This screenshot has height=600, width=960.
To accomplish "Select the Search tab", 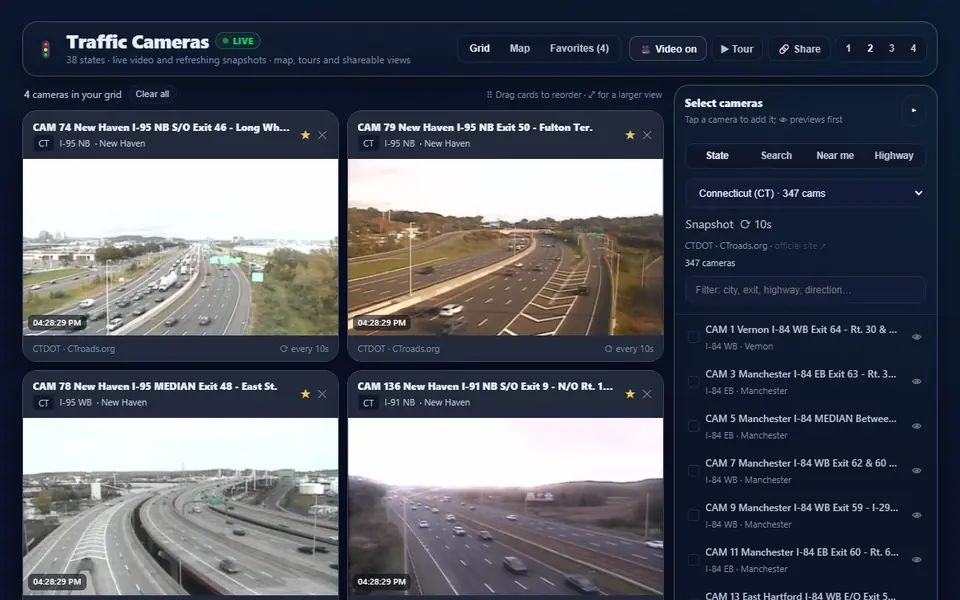I will (x=776, y=156).
